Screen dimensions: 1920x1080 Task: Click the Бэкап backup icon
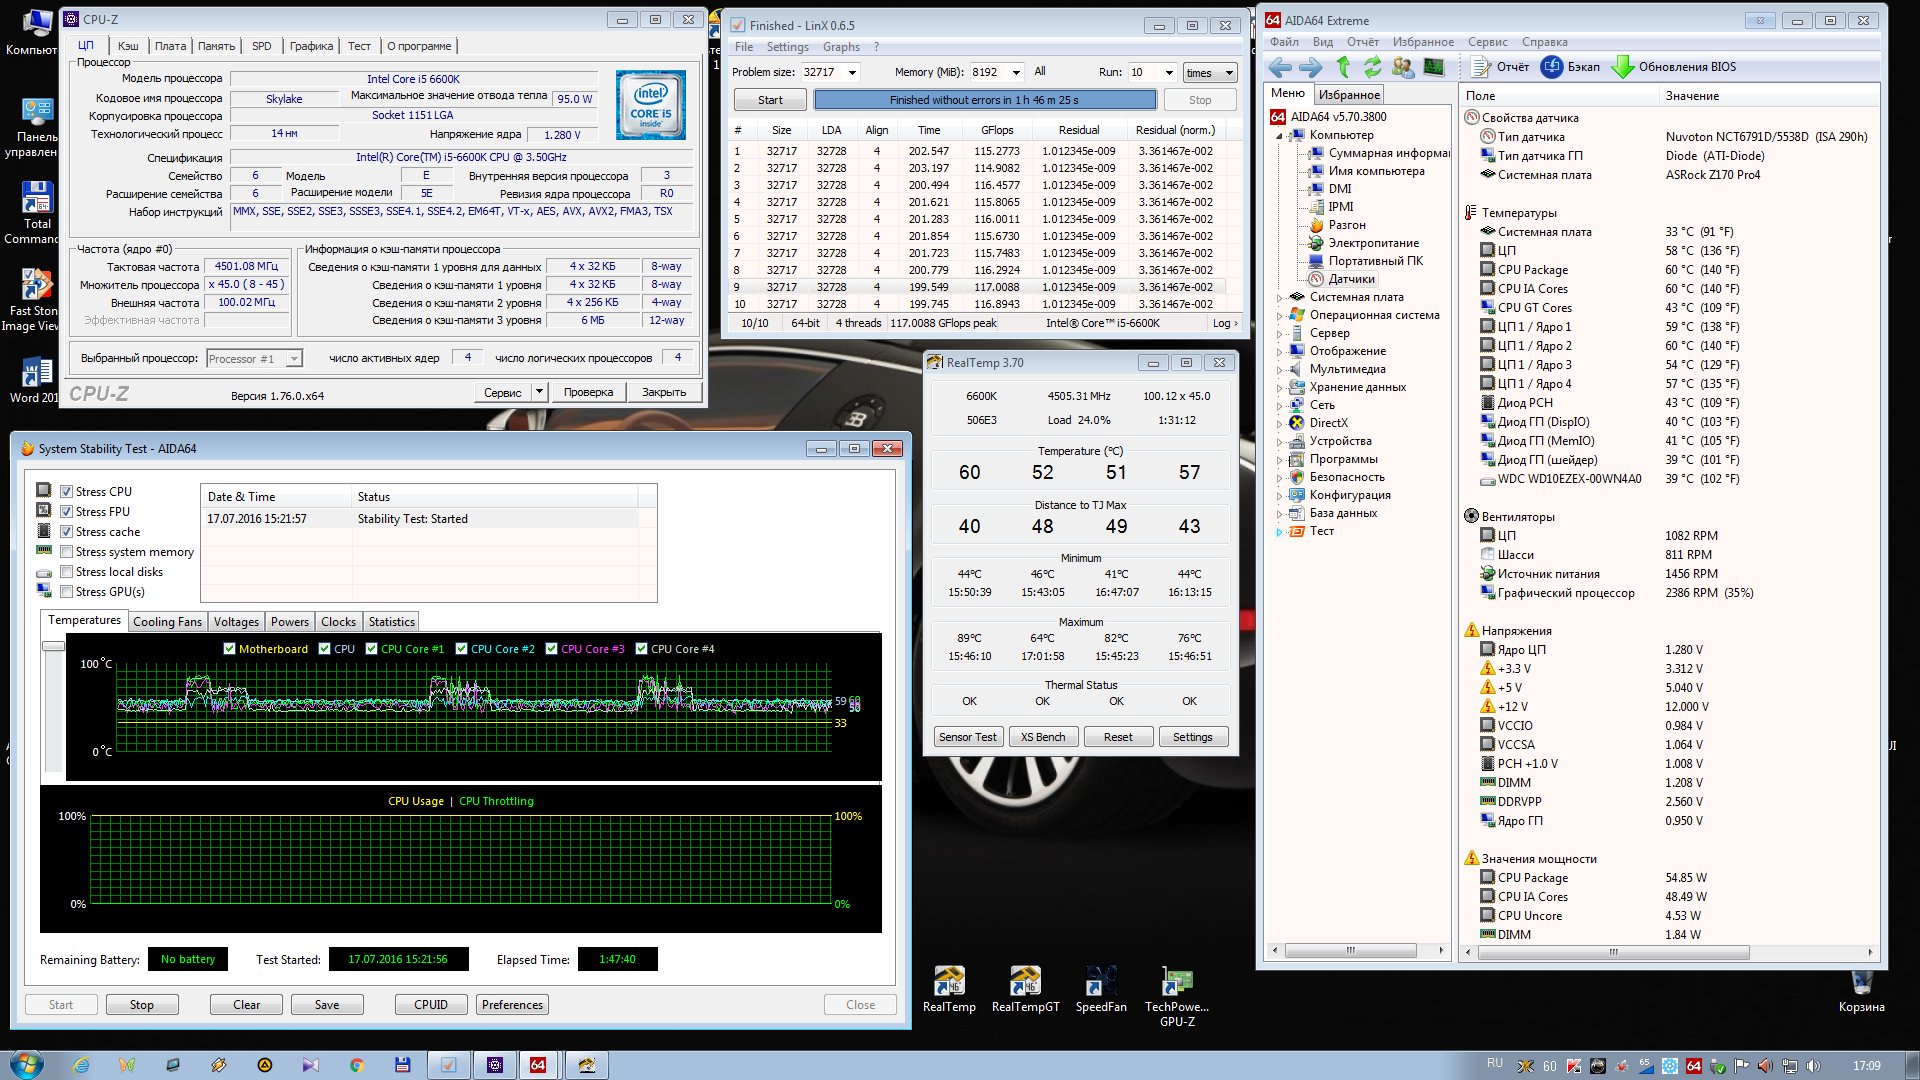(1552, 67)
